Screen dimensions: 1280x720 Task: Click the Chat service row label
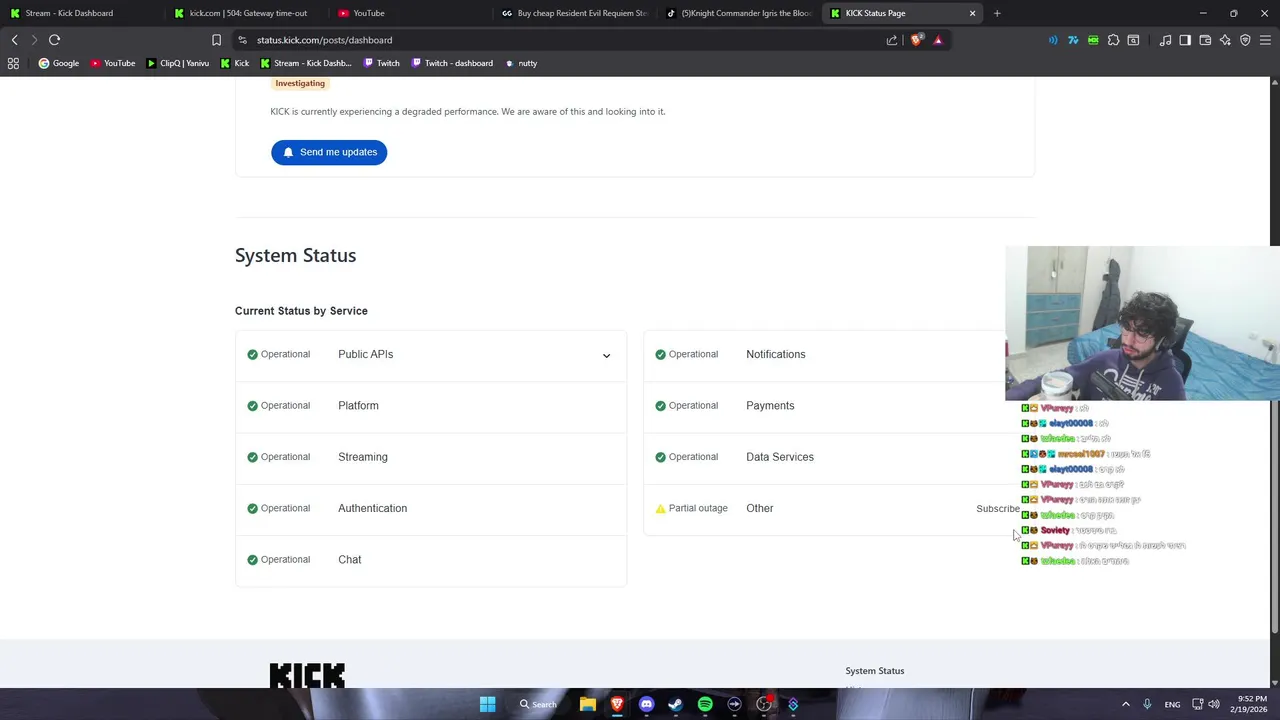pyautogui.click(x=350, y=560)
